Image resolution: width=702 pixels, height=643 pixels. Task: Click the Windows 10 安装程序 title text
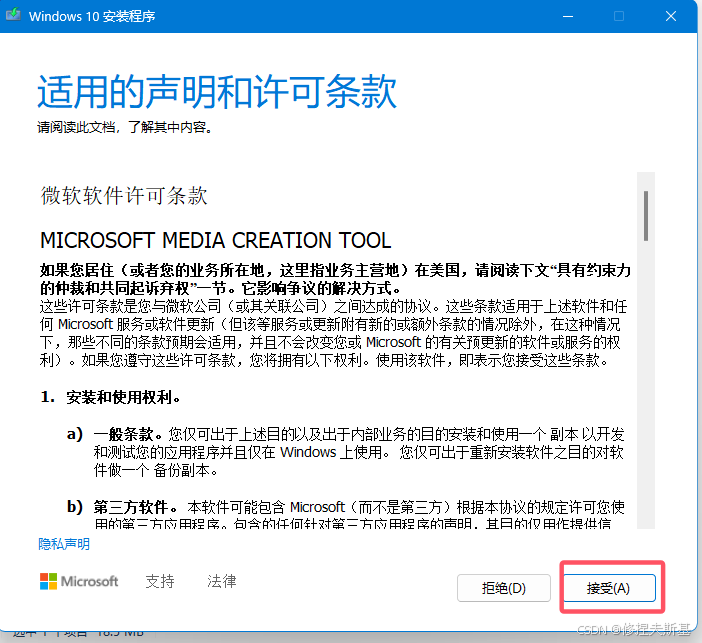tap(92, 16)
